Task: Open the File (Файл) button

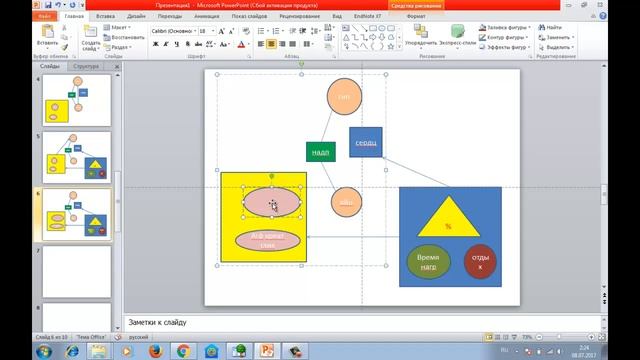Action: [x=45, y=16]
